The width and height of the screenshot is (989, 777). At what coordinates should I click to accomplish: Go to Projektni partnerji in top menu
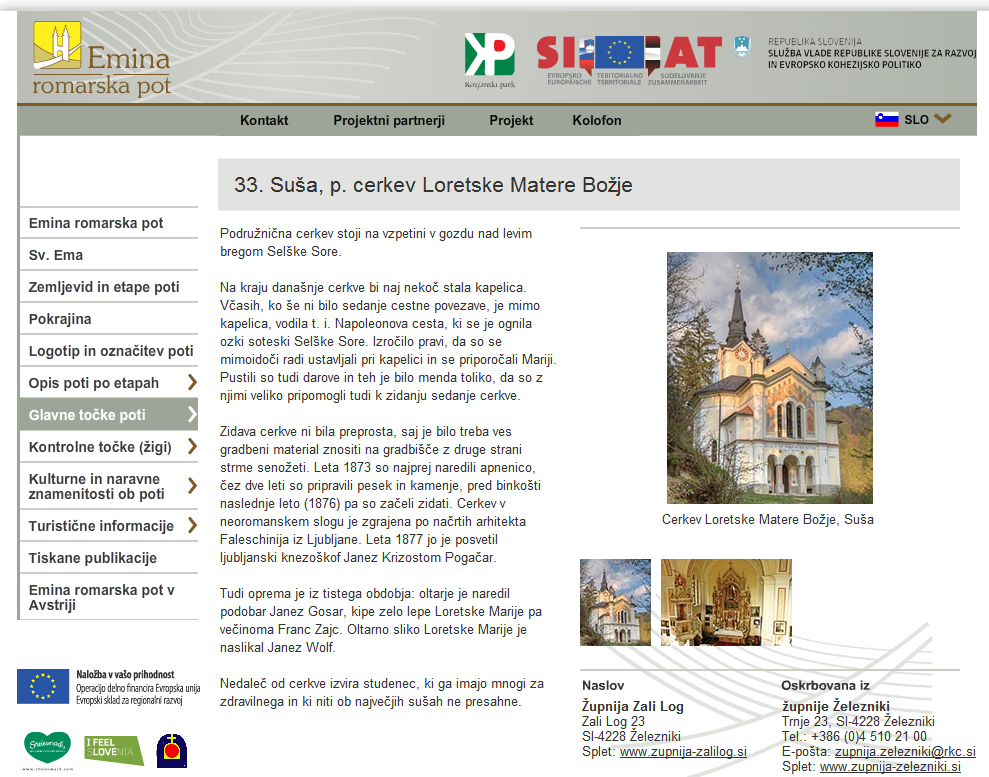tap(388, 120)
